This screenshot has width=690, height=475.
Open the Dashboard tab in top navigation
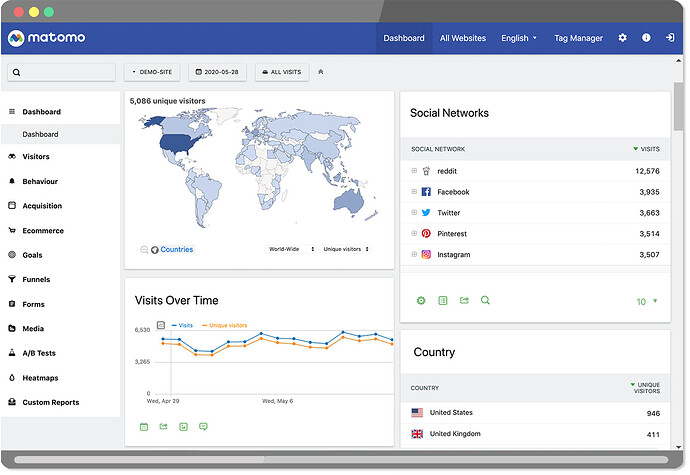[404, 38]
